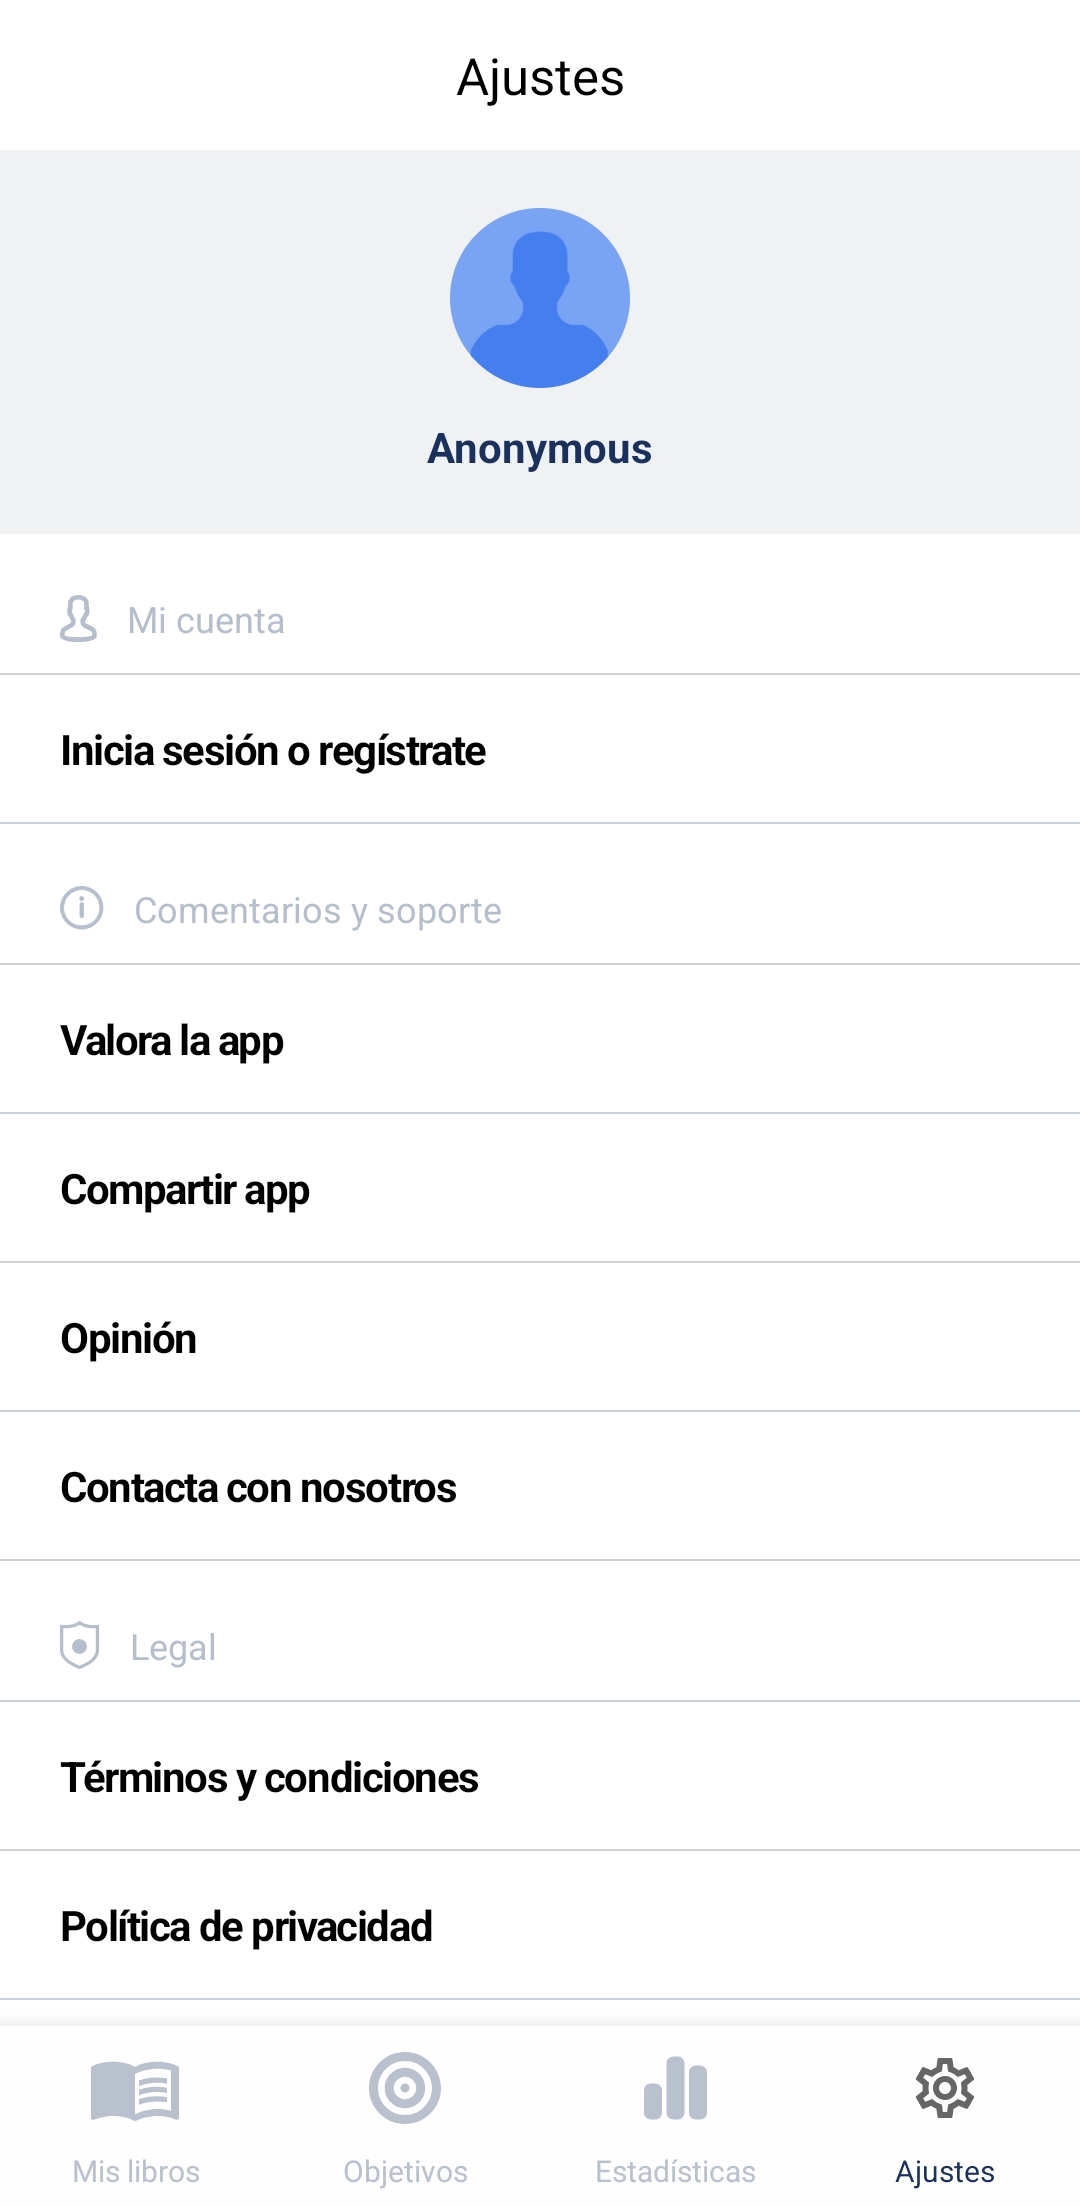Tap the Objetivos target icon
The image size is (1080, 2206).
(x=405, y=2088)
